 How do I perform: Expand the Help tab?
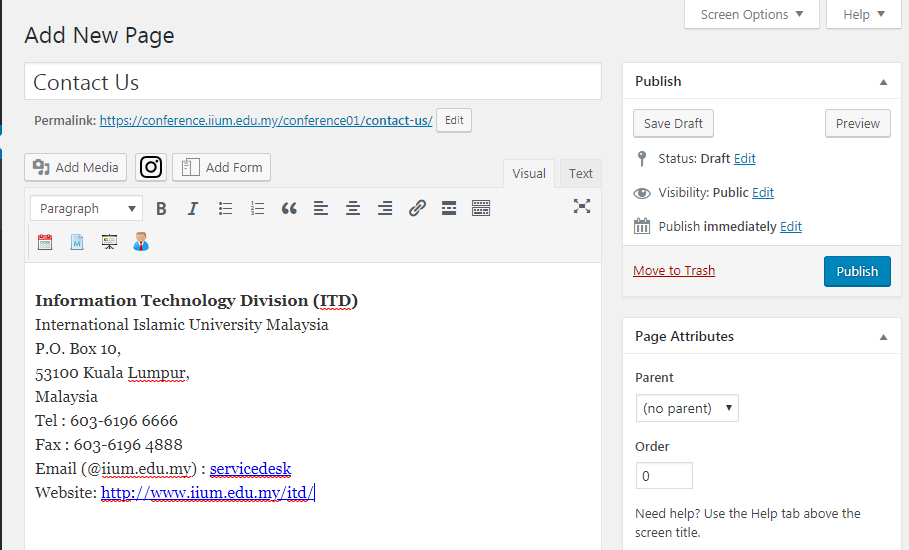[x=864, y=14]
